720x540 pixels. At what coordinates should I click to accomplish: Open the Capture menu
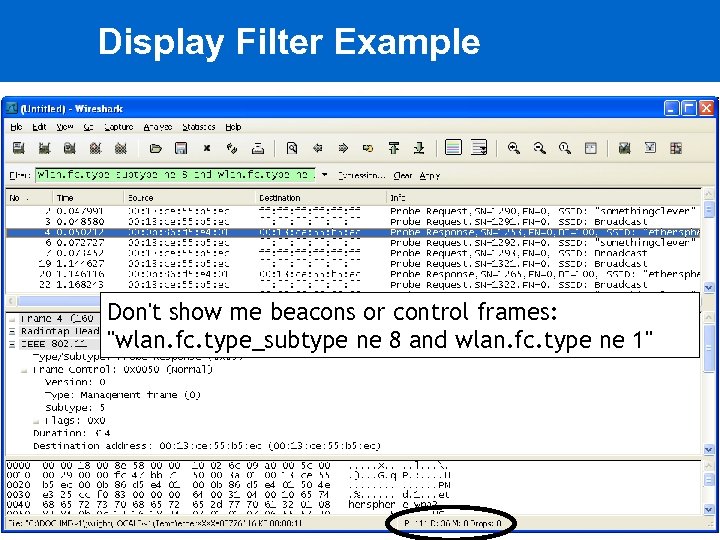[118, 127]
